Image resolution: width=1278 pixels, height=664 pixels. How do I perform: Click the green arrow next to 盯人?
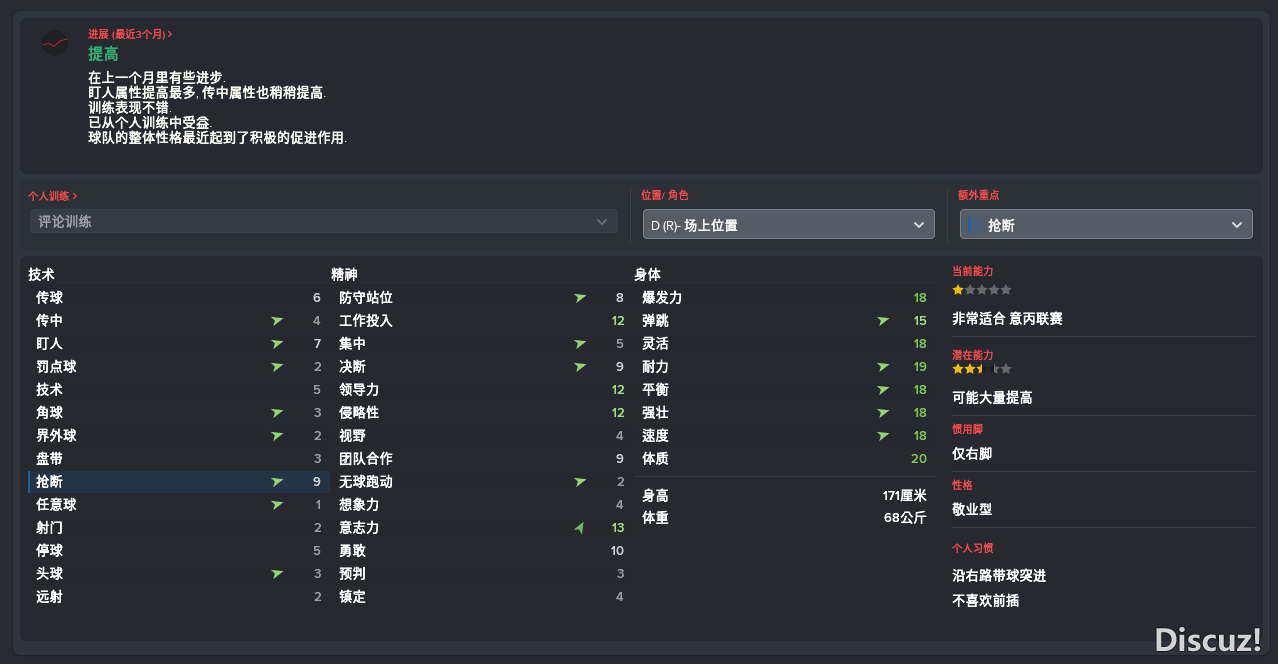pos(277,344)
